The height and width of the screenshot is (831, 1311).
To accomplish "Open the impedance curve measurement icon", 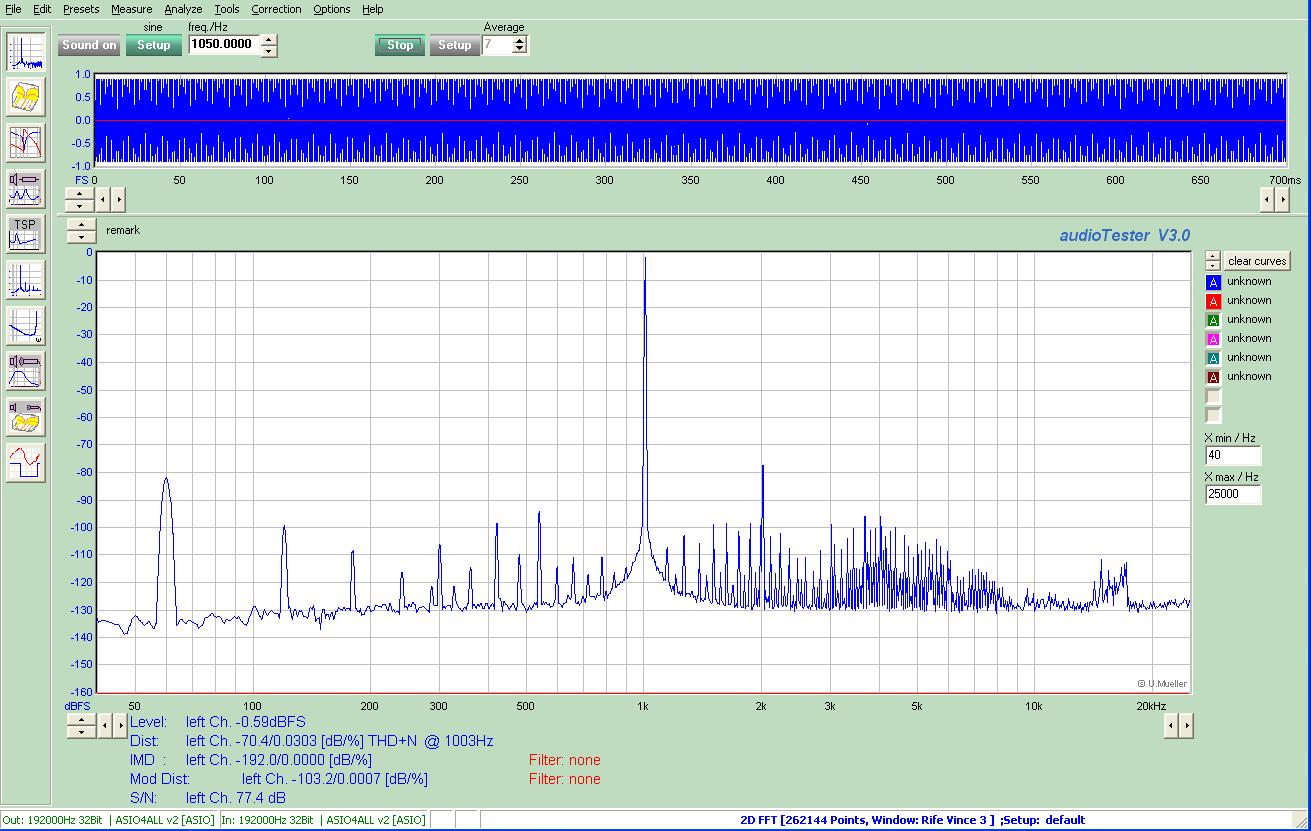I will [x=26, y=326].
